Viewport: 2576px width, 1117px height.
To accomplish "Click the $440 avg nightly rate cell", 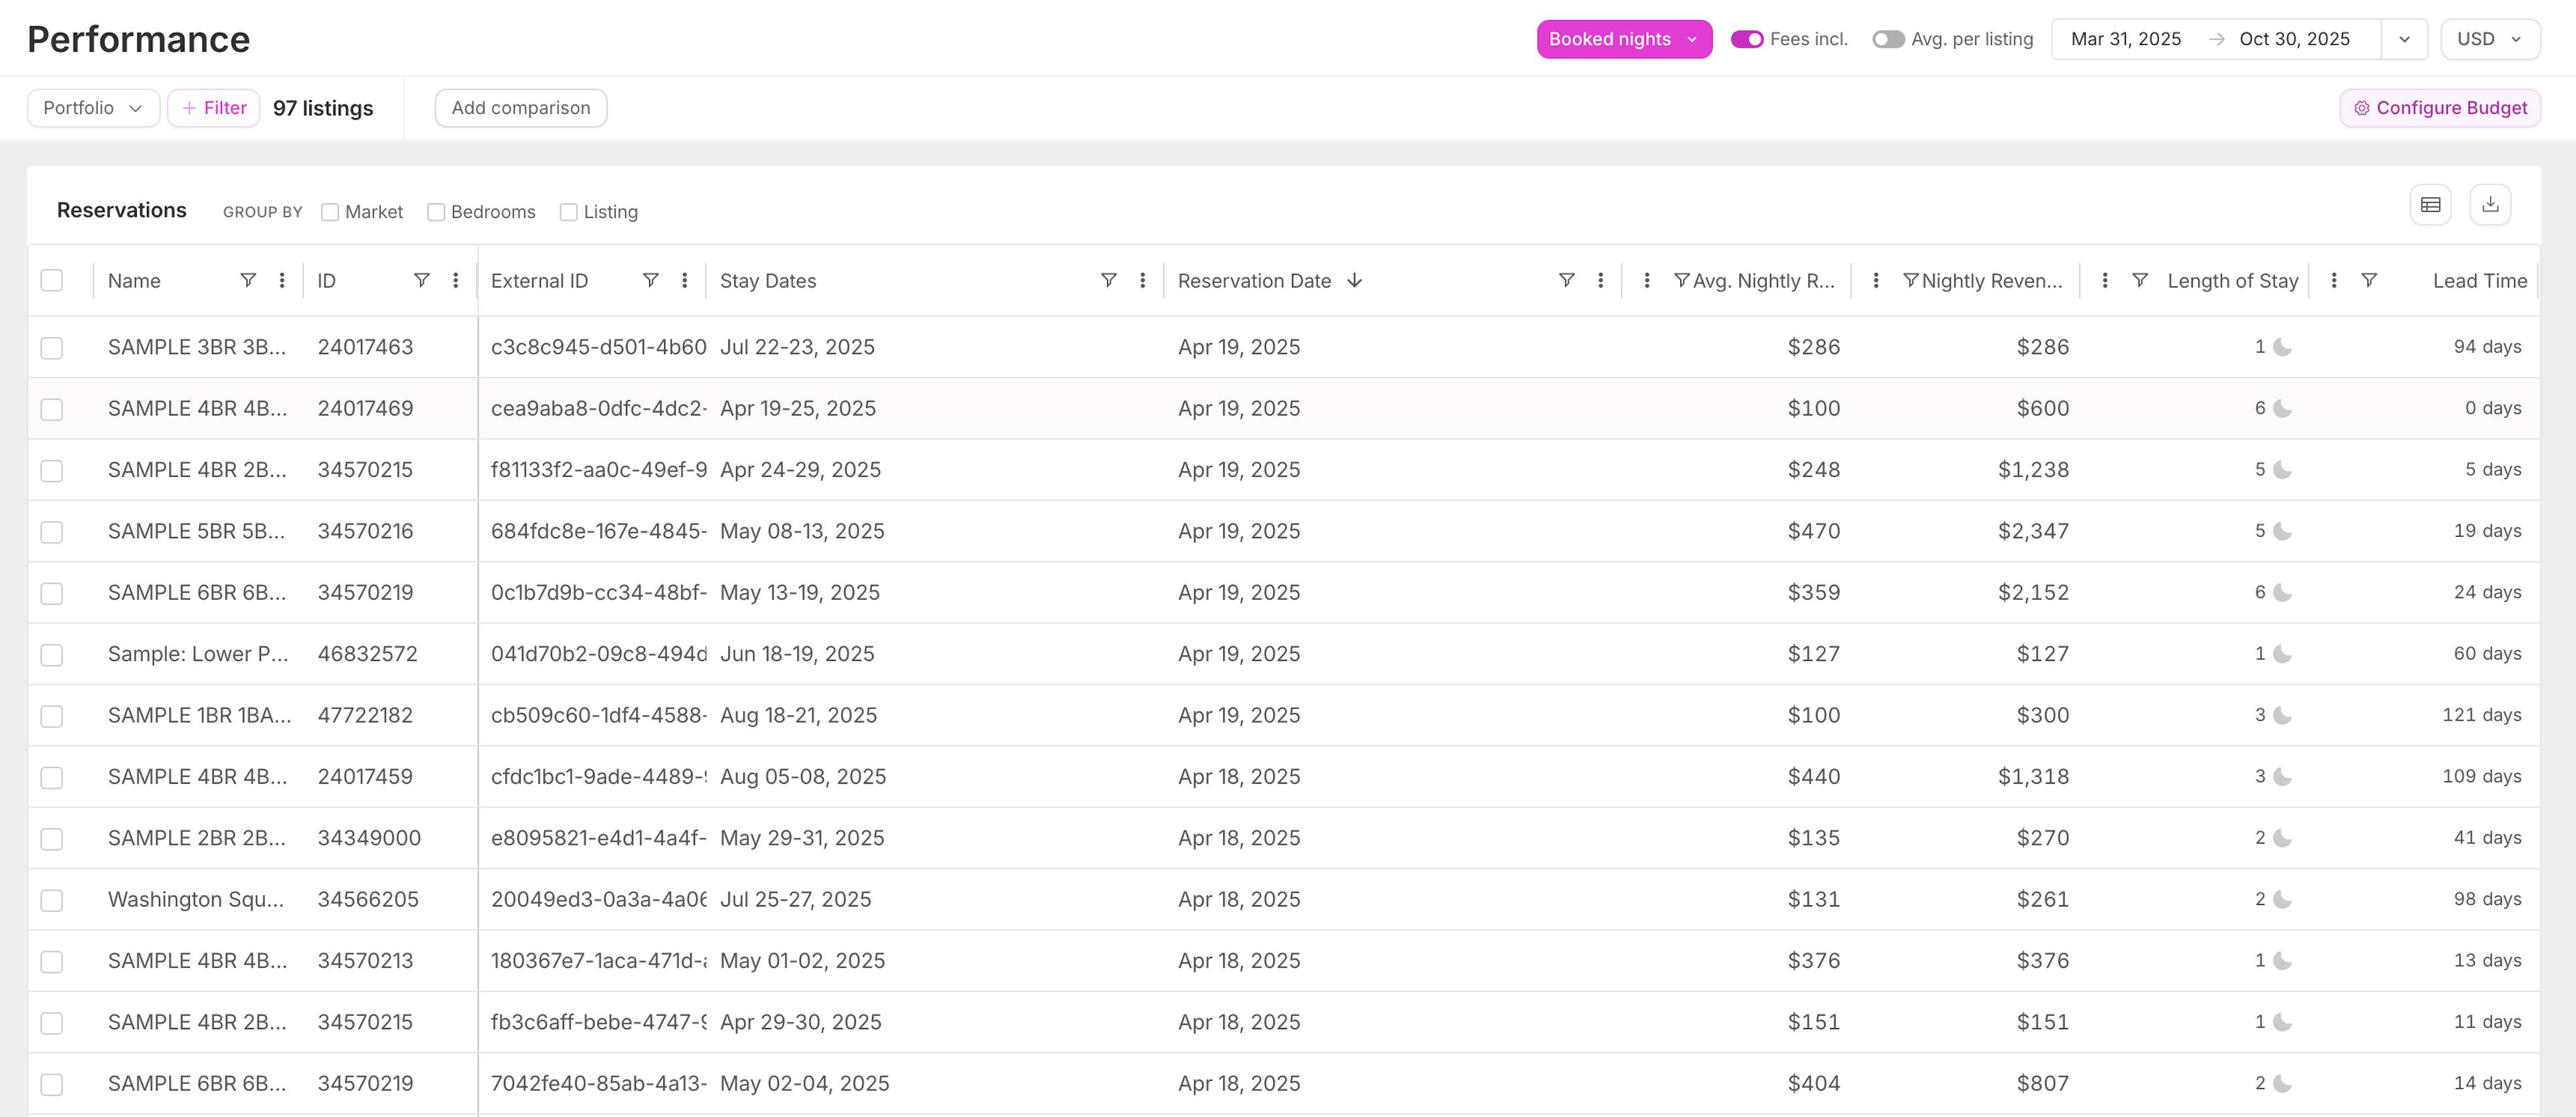I will [x=1814, y=776].
